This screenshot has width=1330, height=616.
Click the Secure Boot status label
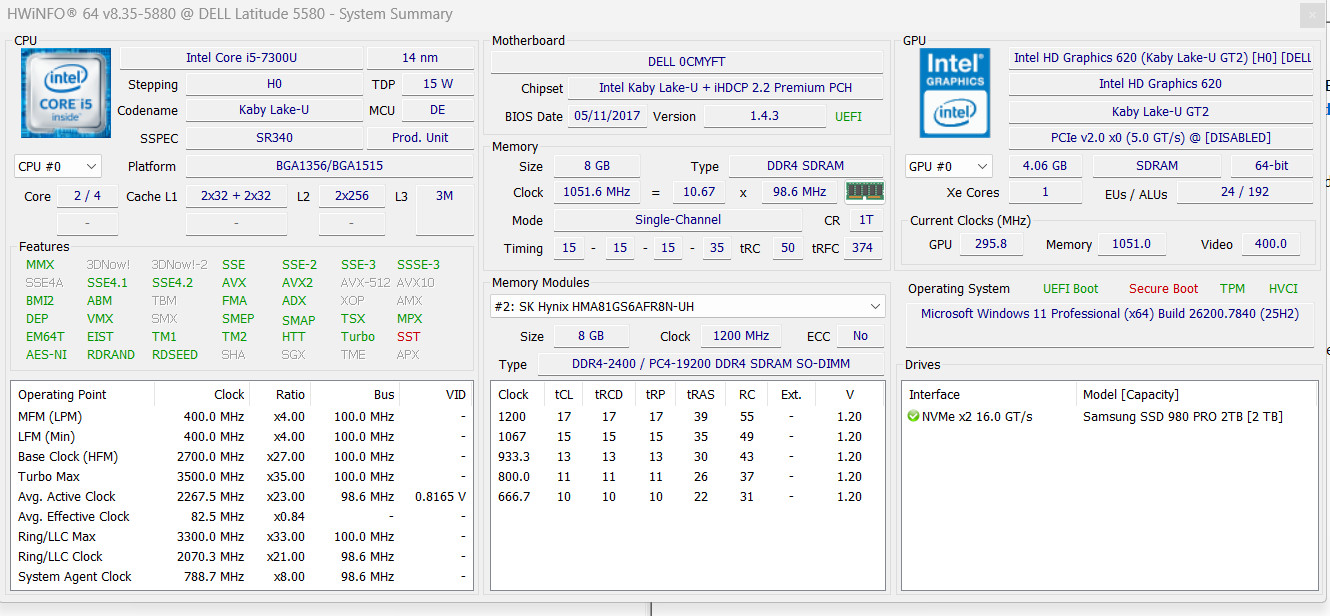tap(1163, 289)
